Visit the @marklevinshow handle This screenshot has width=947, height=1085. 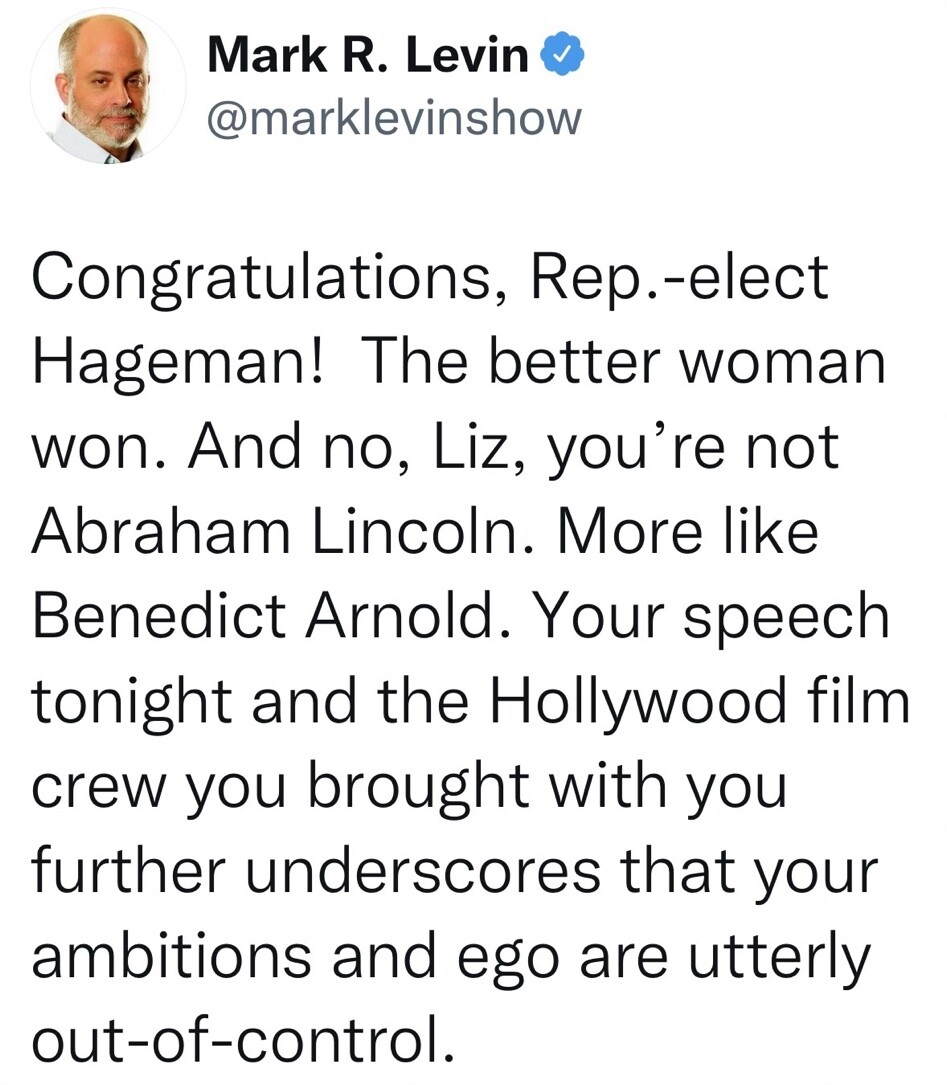tap(395, 118)
